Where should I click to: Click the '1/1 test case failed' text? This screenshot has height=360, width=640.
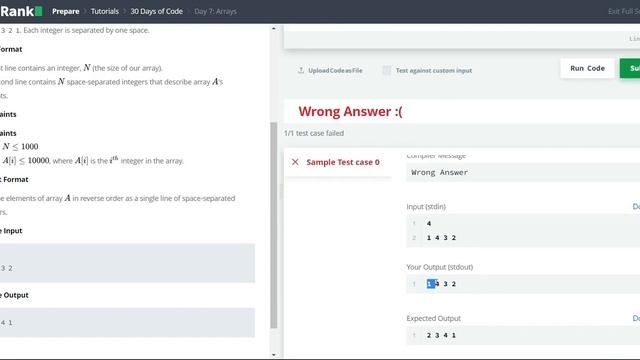[x=314, y=133]
